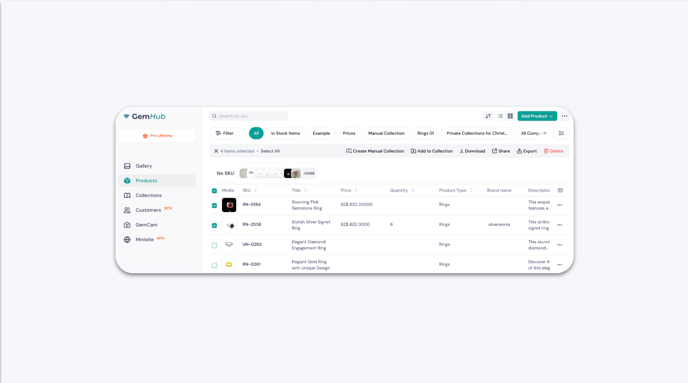Open the more options menu beside Add Product

coord(564,116)
